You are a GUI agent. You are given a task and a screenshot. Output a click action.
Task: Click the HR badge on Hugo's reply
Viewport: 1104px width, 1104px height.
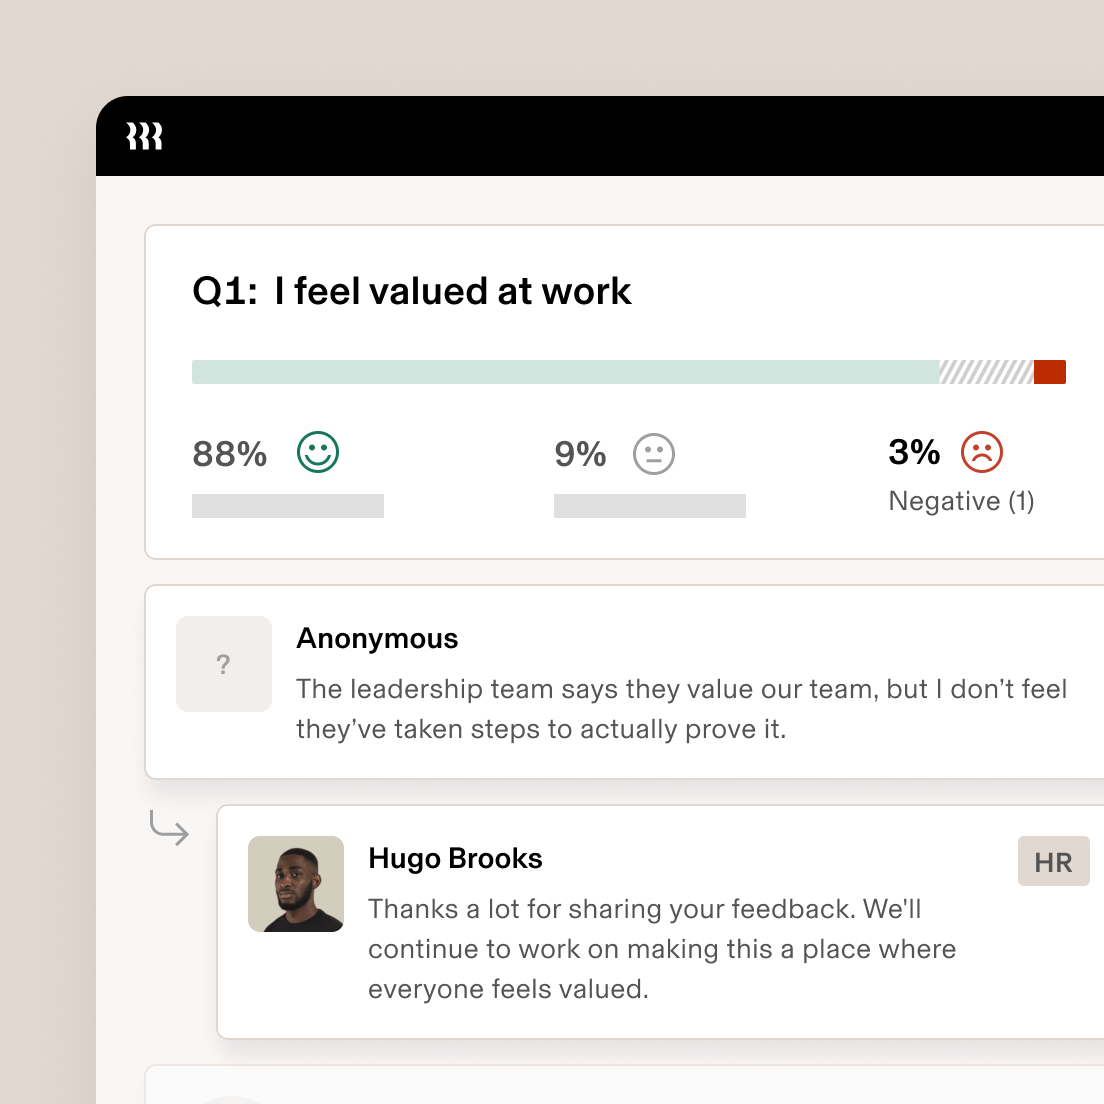1053,861
